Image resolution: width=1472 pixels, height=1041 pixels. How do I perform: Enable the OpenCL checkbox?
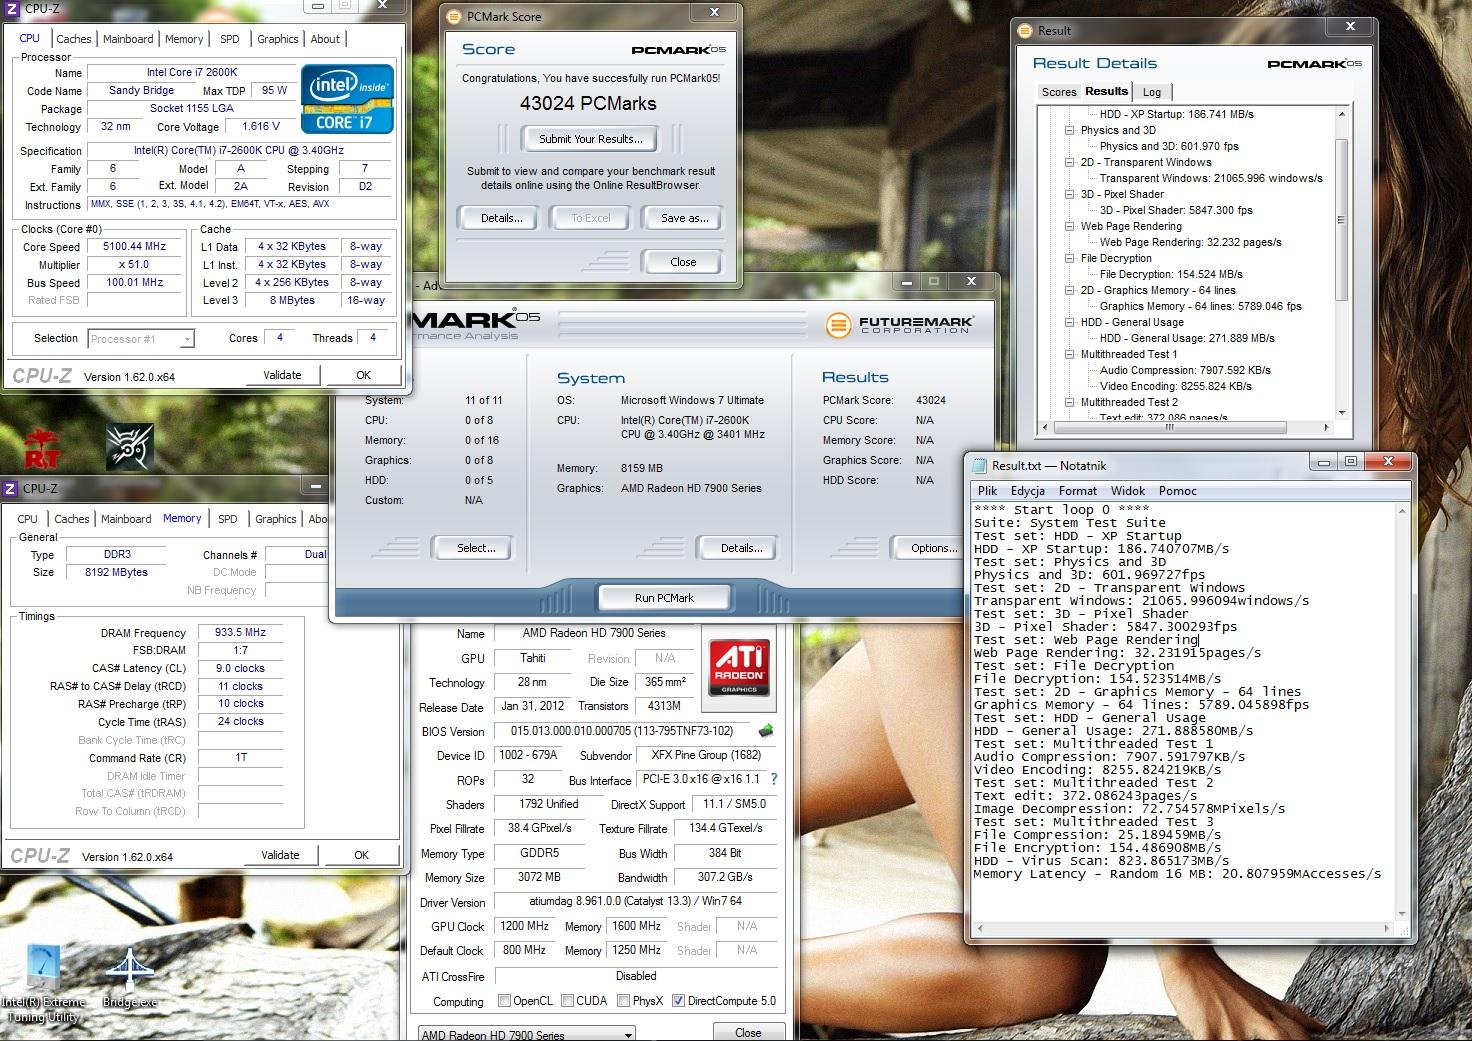pos(504,1000)
